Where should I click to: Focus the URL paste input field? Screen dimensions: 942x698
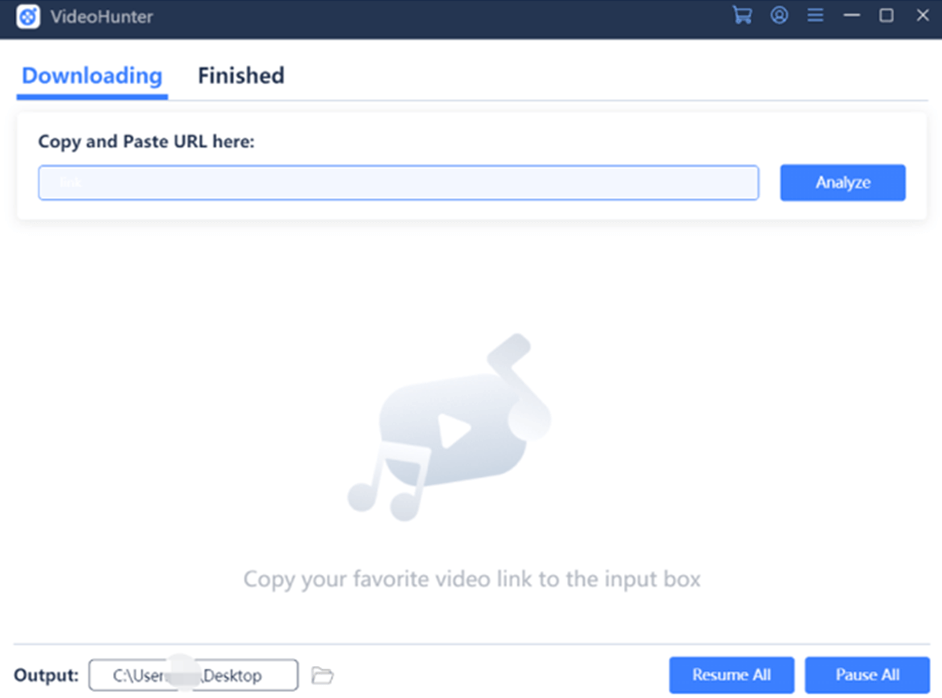[398, 183]
